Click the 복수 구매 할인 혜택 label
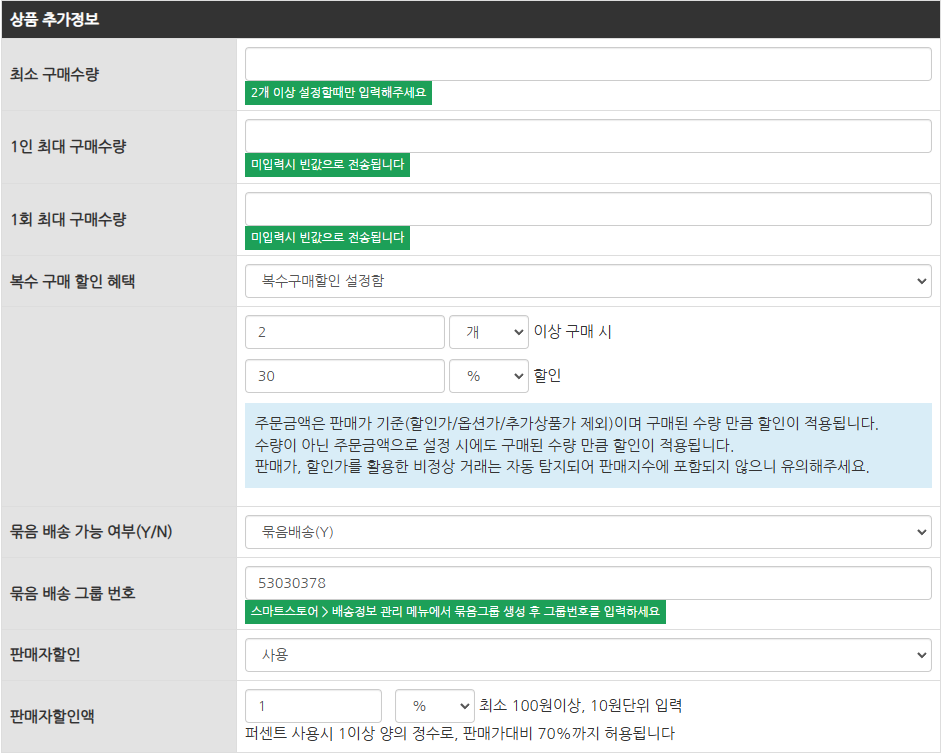This screenshot has width=943, height=756. [73, 282]
